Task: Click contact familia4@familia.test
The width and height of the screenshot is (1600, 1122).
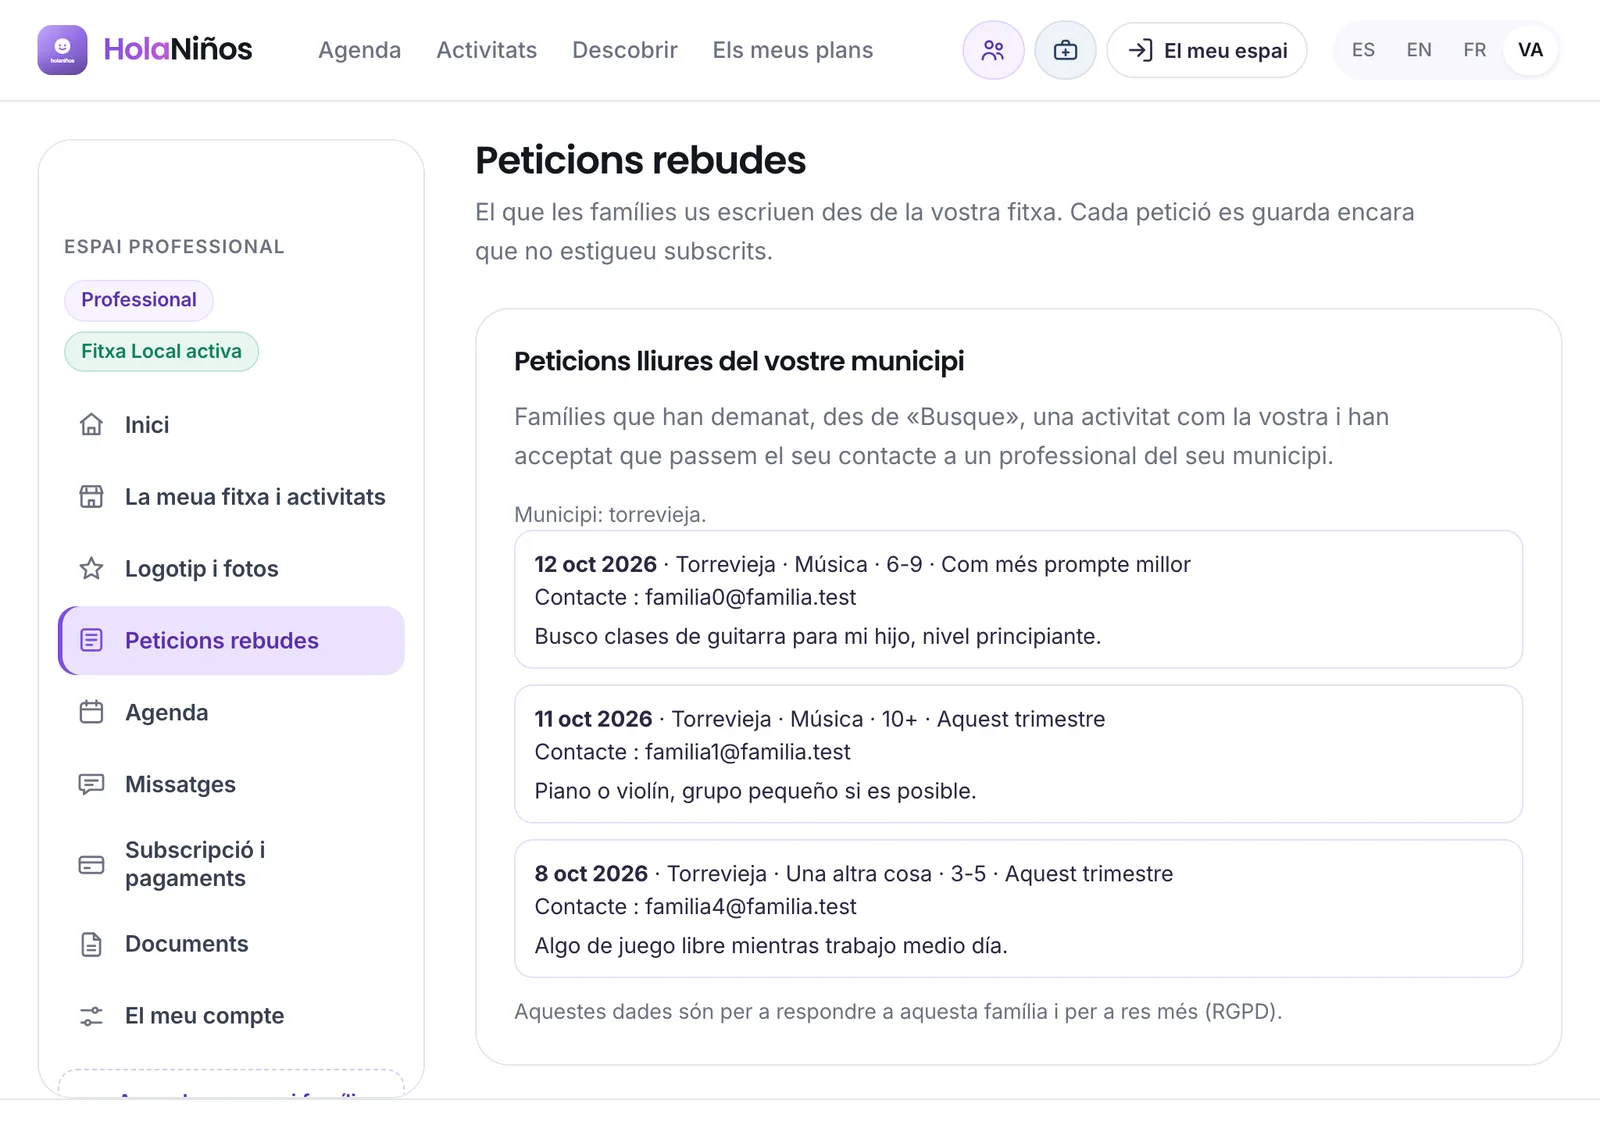Action: pyautogui.click(x=750, y=907)
